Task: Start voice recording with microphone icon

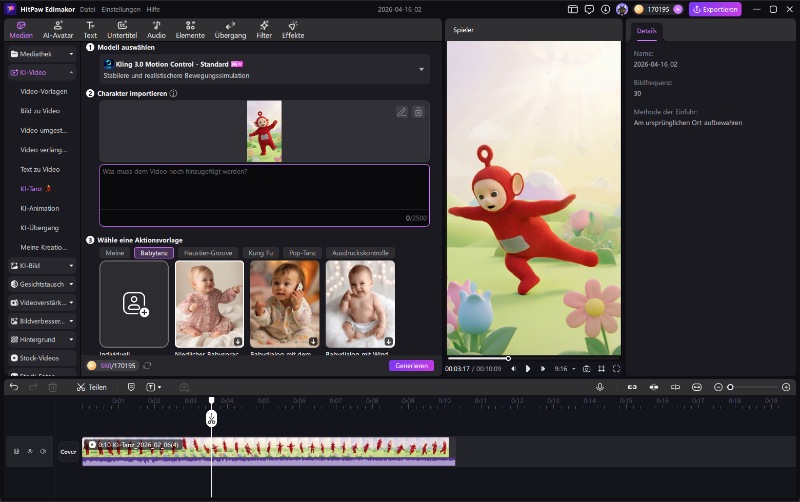Action: coord(600,387)
